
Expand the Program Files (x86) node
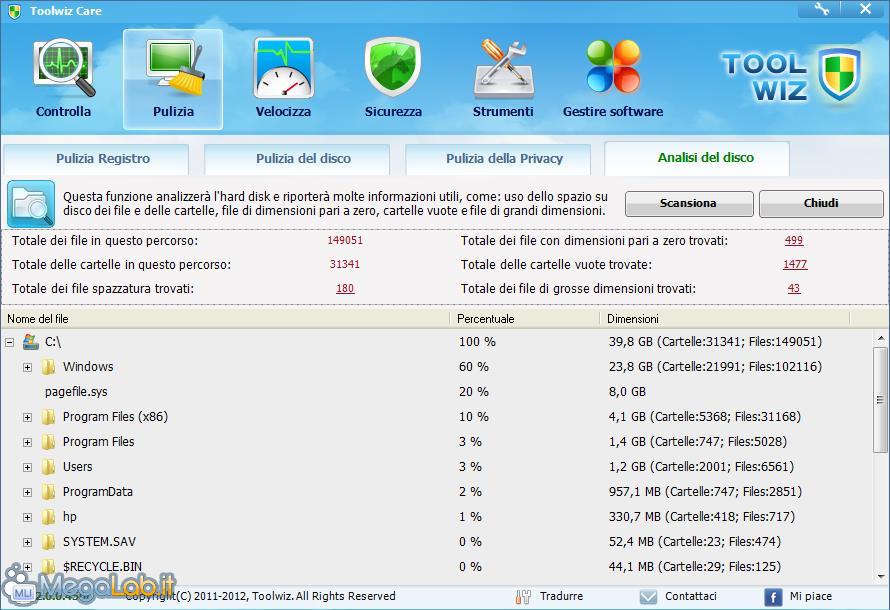click(27, 417)
